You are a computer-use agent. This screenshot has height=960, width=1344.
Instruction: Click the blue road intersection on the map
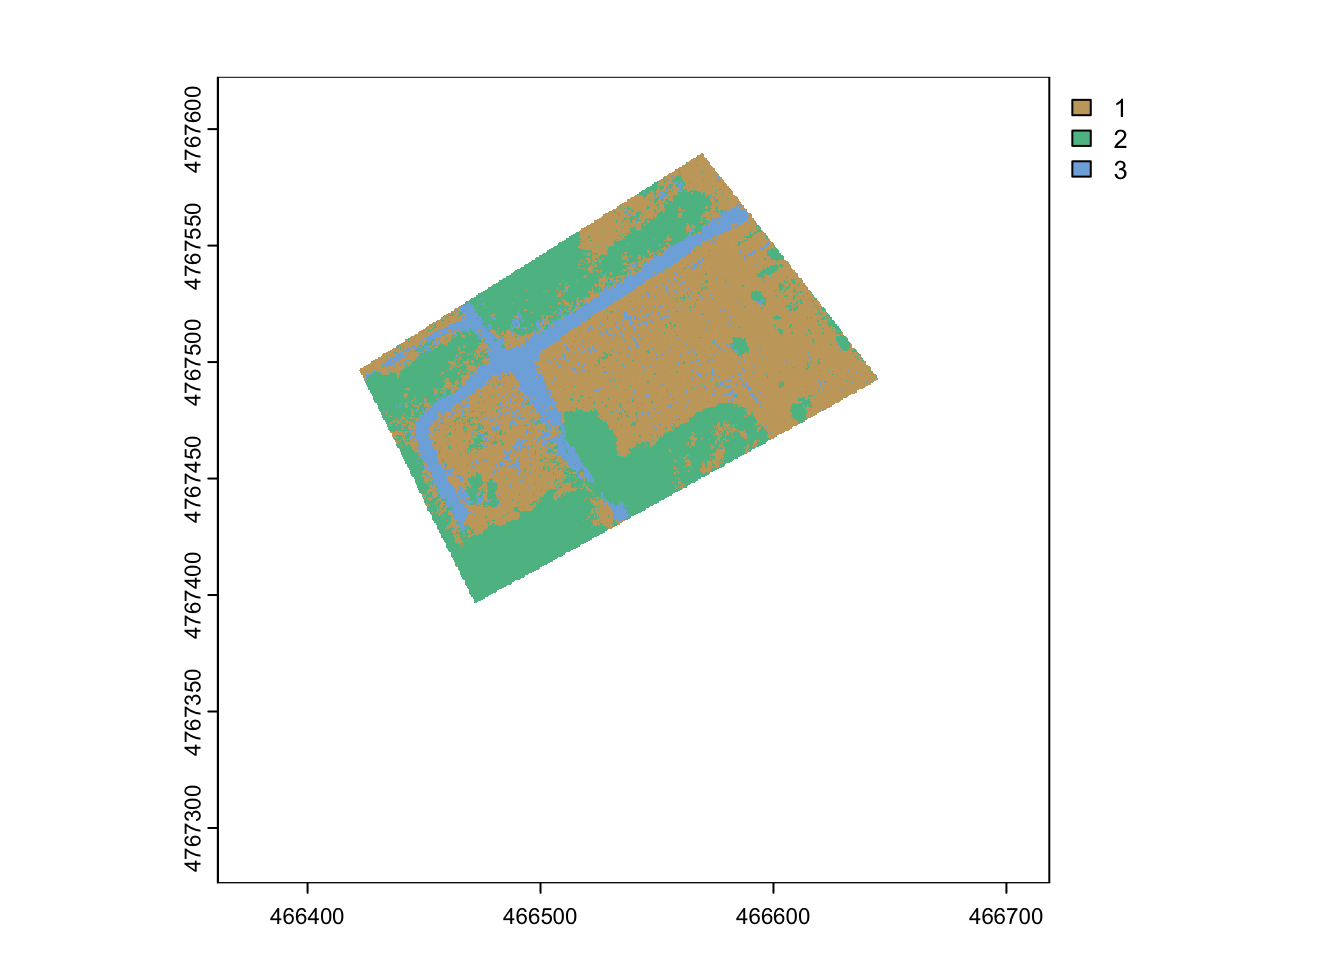point(514,360)
